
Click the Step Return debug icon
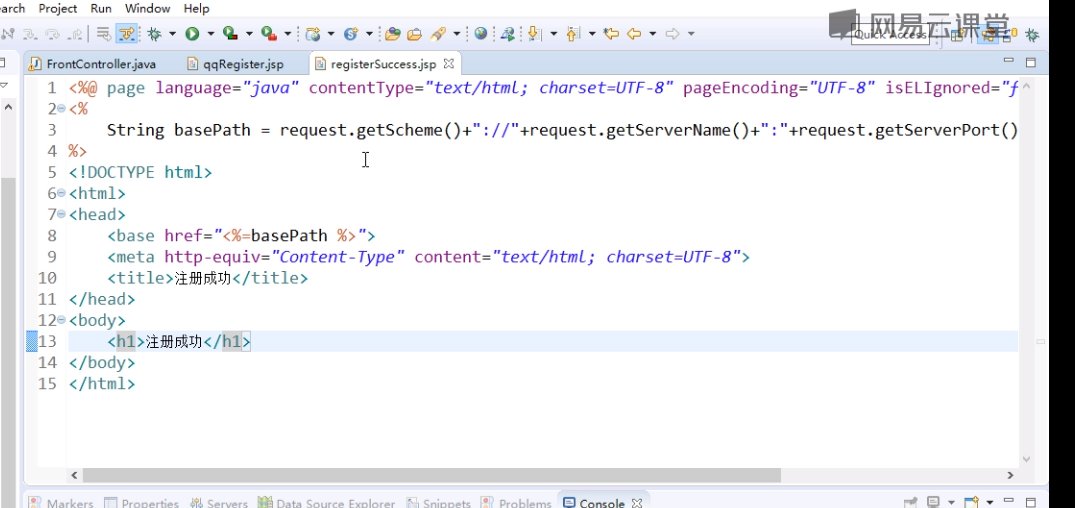75,34
